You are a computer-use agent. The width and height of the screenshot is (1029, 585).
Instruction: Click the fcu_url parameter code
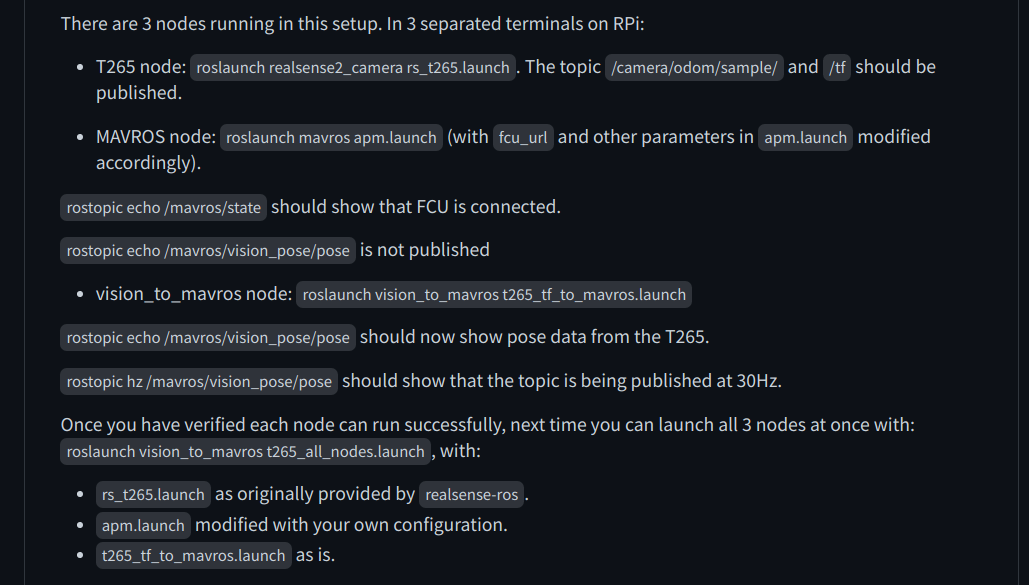click(x=523, y=138)
